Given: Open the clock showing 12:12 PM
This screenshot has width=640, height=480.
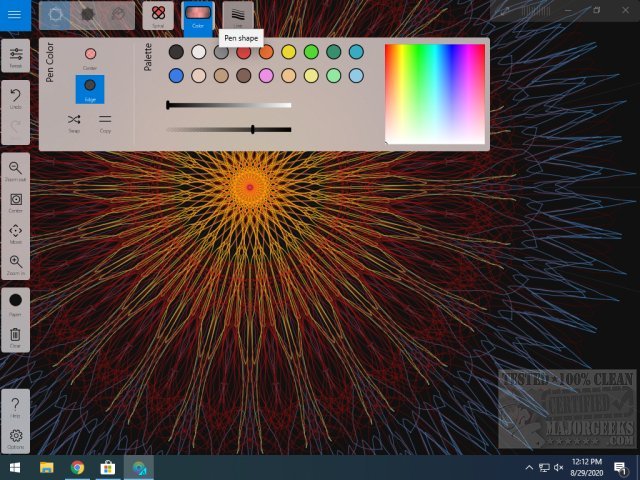Looking at the screenshot, I should tap(587, 468).
